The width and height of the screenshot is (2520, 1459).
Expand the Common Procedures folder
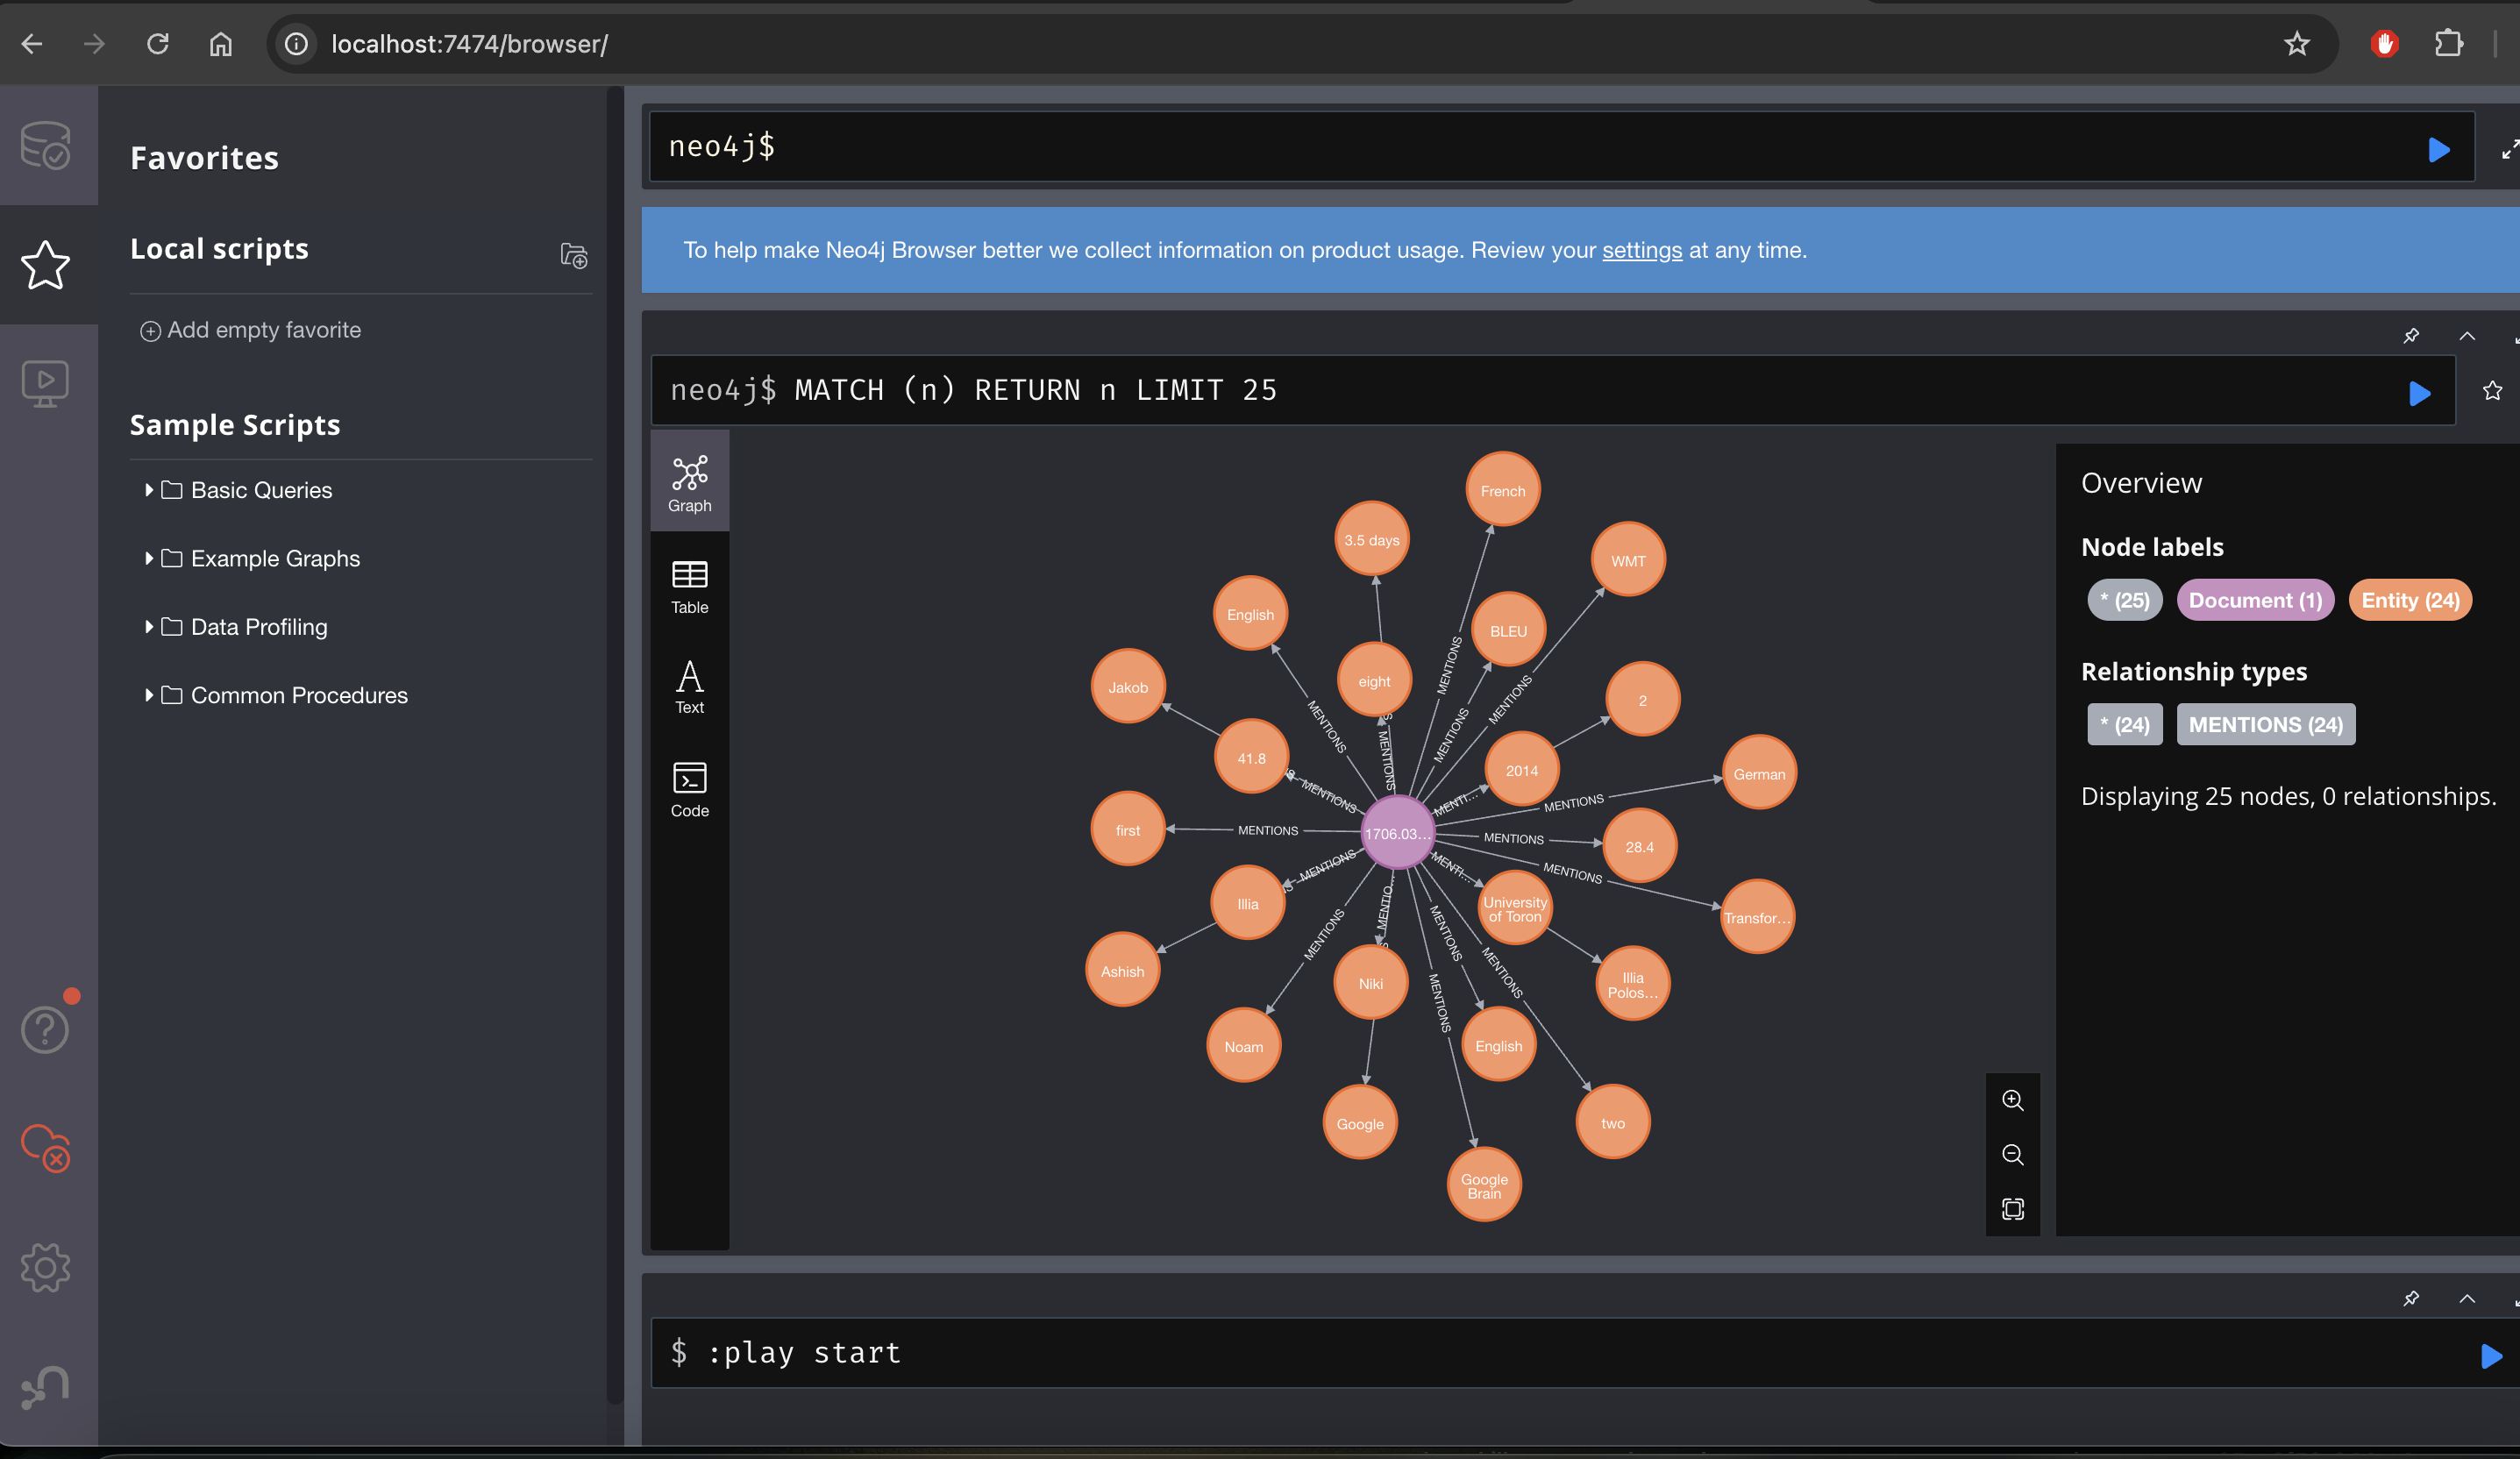point(298,695)
